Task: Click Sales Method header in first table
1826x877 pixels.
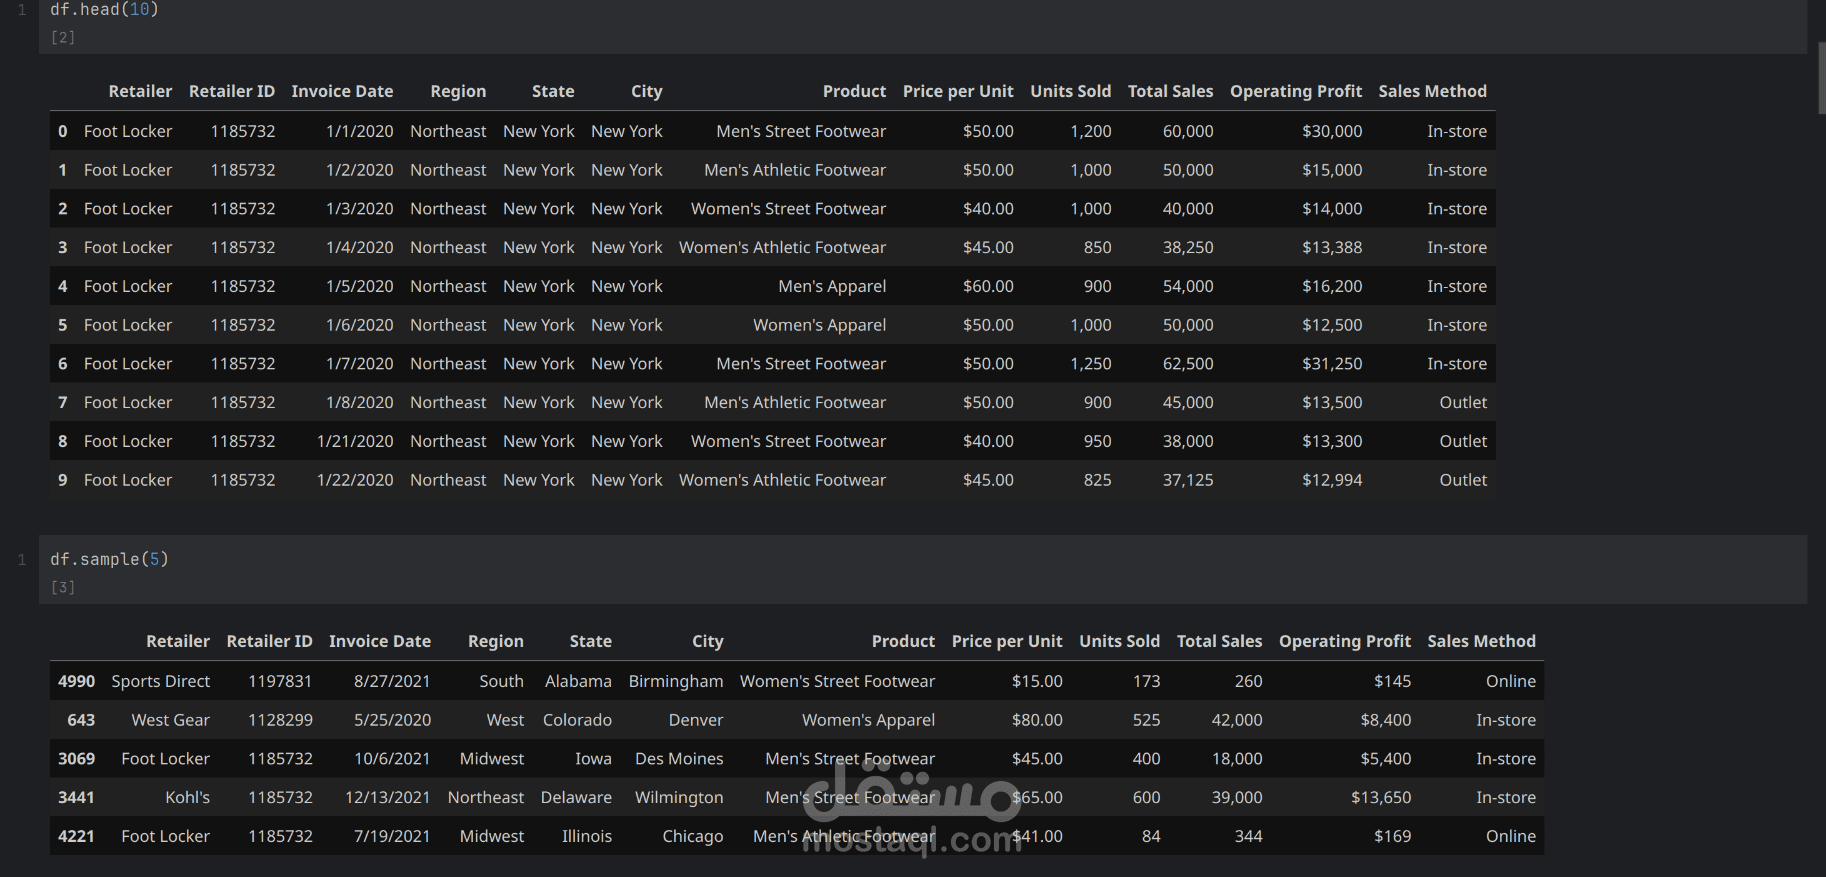Action: point(1433,91)
